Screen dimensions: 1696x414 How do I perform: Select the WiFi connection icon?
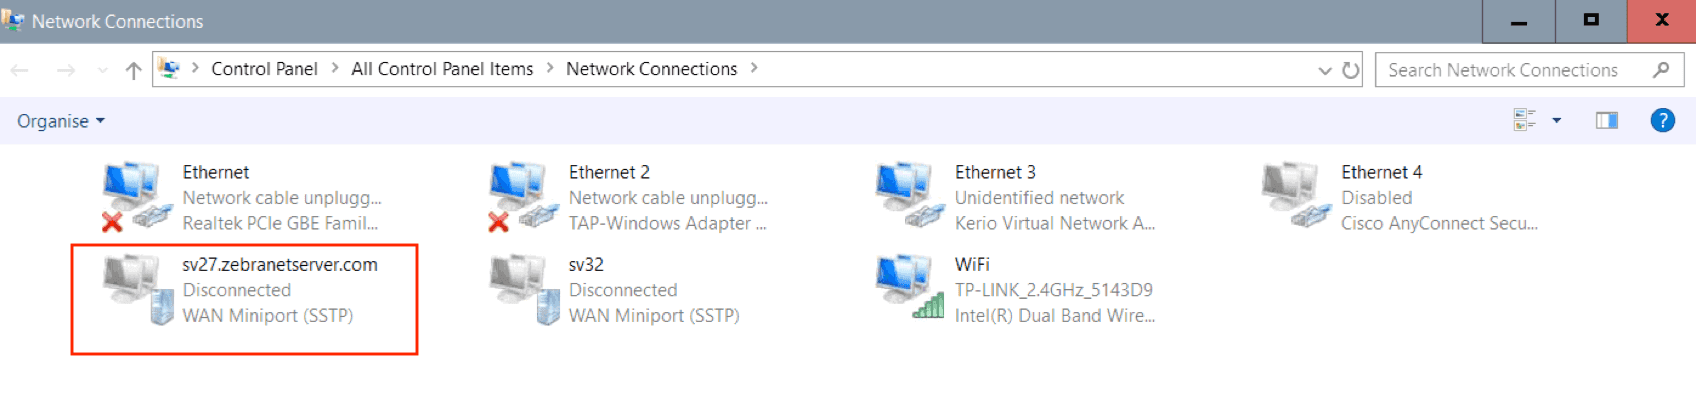point(908,288)
